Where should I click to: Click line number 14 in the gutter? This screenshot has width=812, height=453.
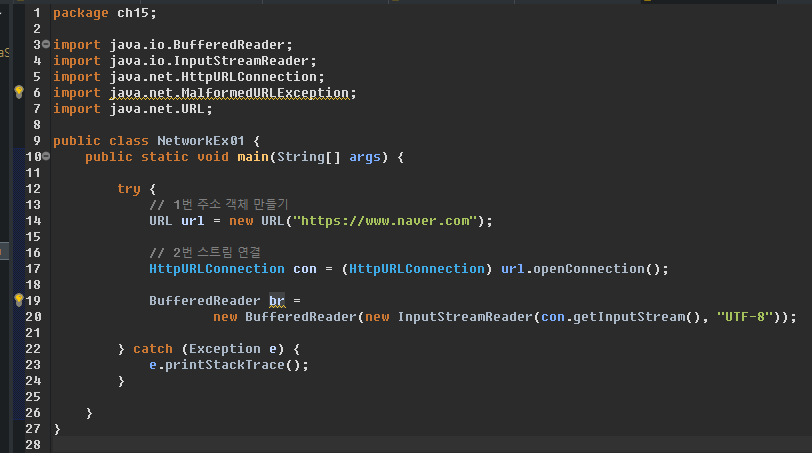coord(33,221)
